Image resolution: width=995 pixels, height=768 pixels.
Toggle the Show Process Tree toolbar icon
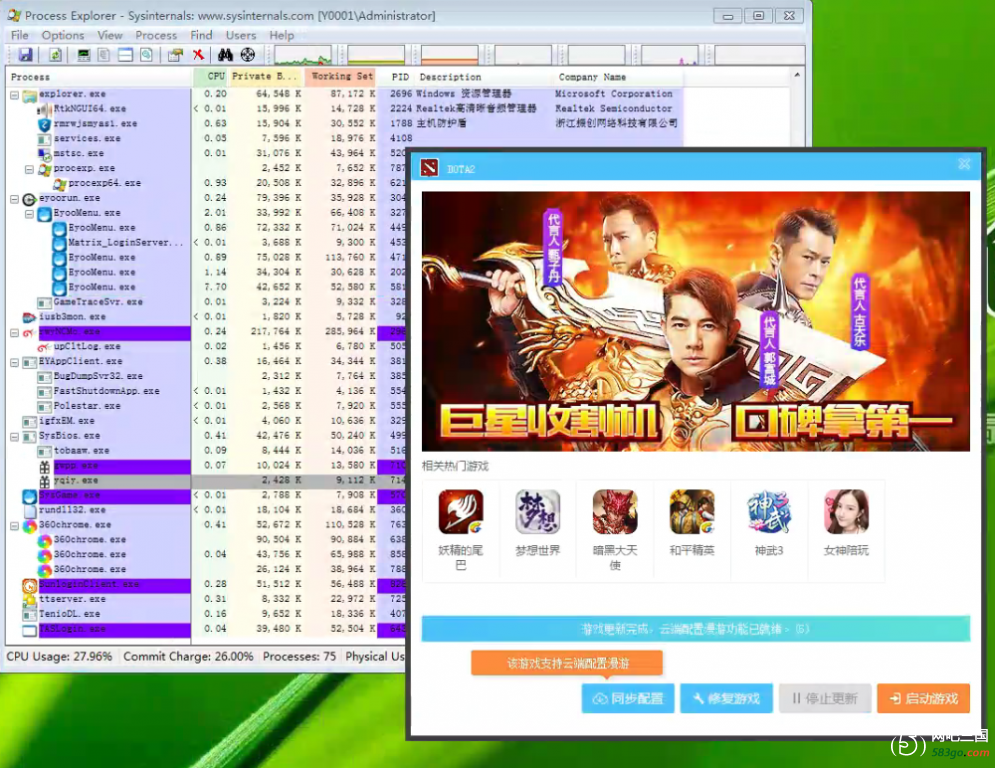103,55
